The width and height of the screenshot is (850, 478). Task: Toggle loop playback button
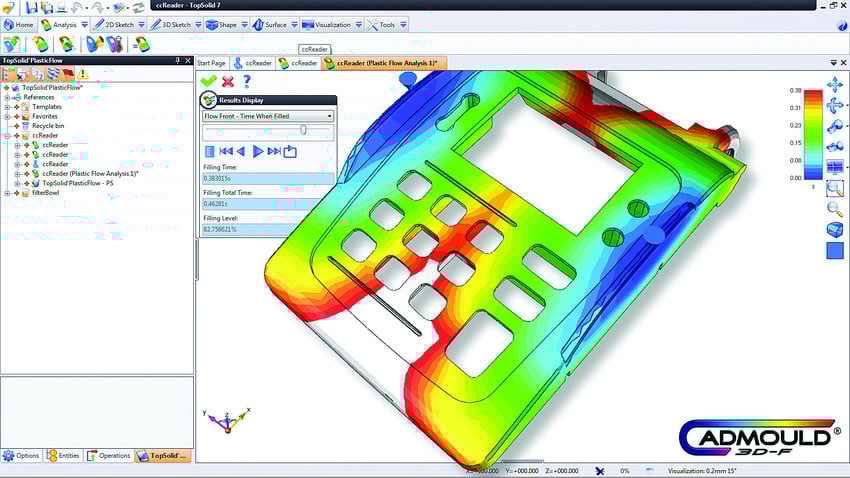click(291, 152)
